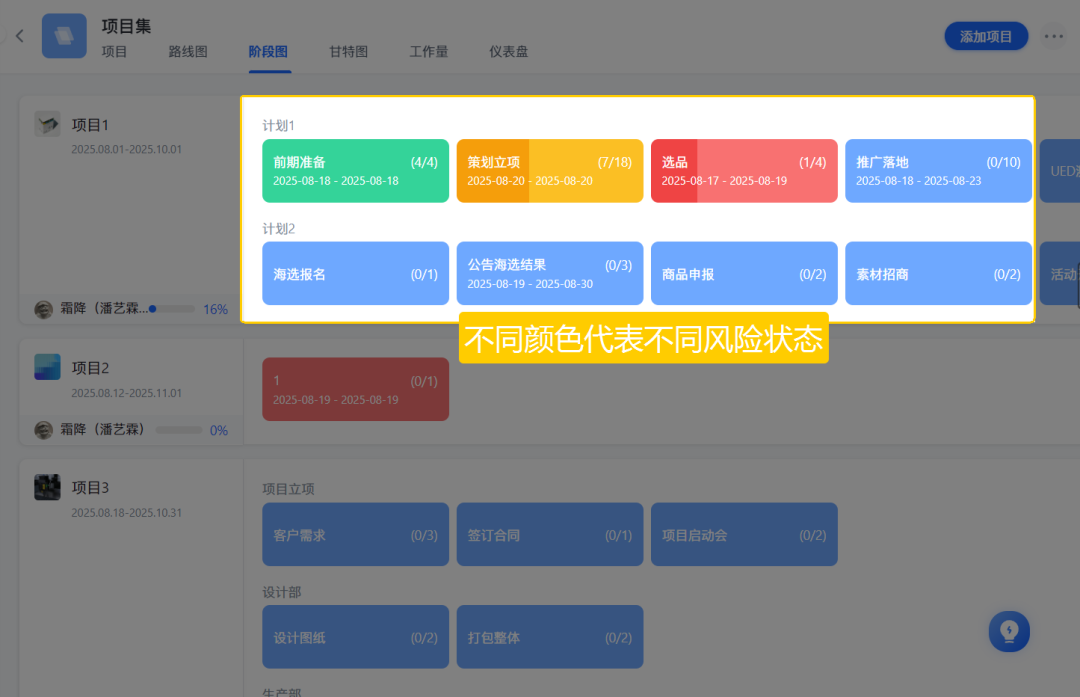Viewport: 1080px width, 697px height.
Task: Open the green 前期准备 stage card
Action: tap(355, 171)
